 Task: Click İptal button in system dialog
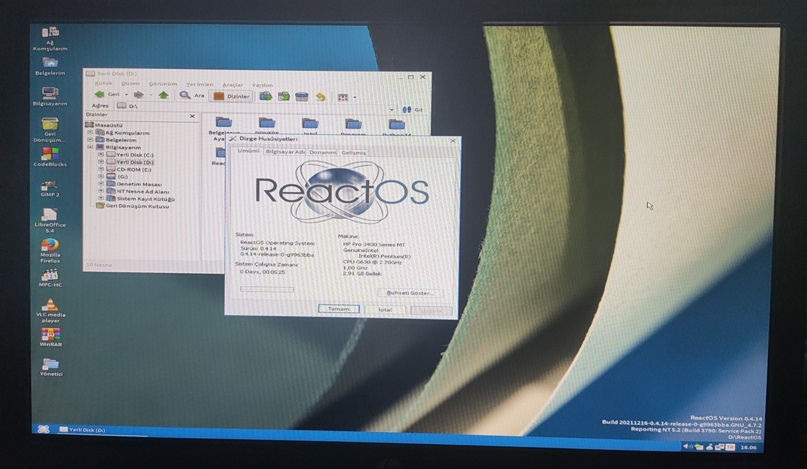385,310
